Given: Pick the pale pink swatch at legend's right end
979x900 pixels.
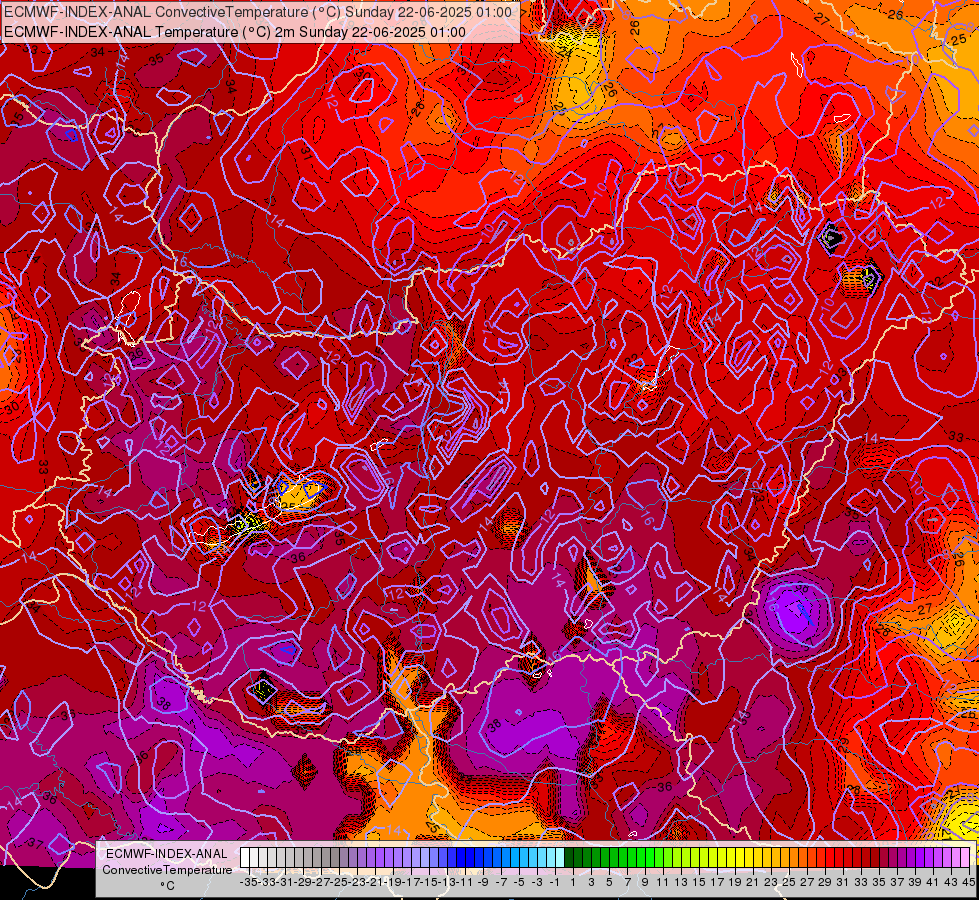Looking at the screenshot, I should point(965,857).
